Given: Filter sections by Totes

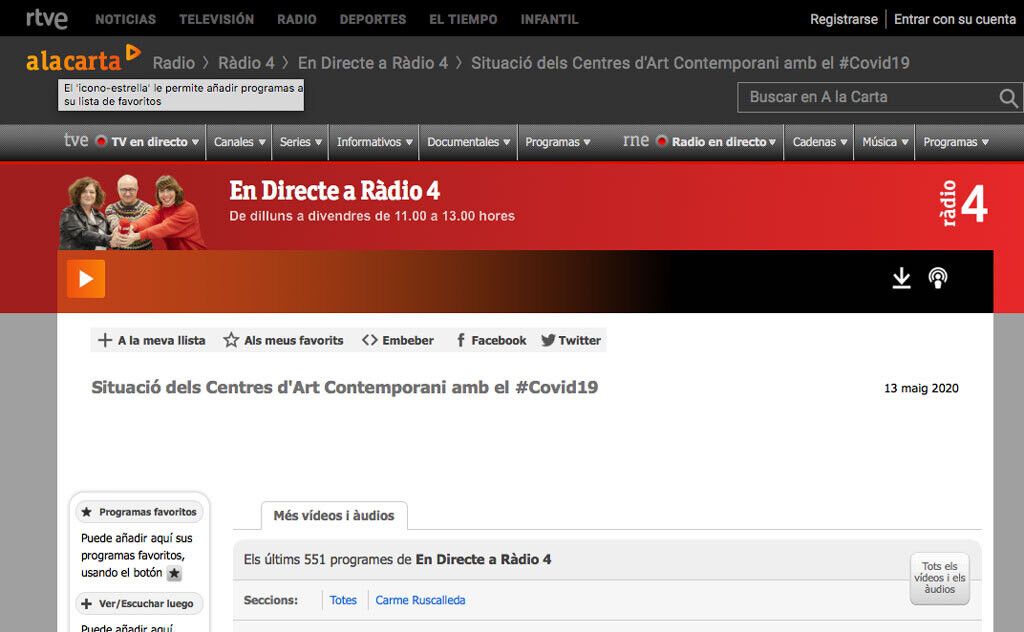Looking at the screenshot, I should click(343, 600).
